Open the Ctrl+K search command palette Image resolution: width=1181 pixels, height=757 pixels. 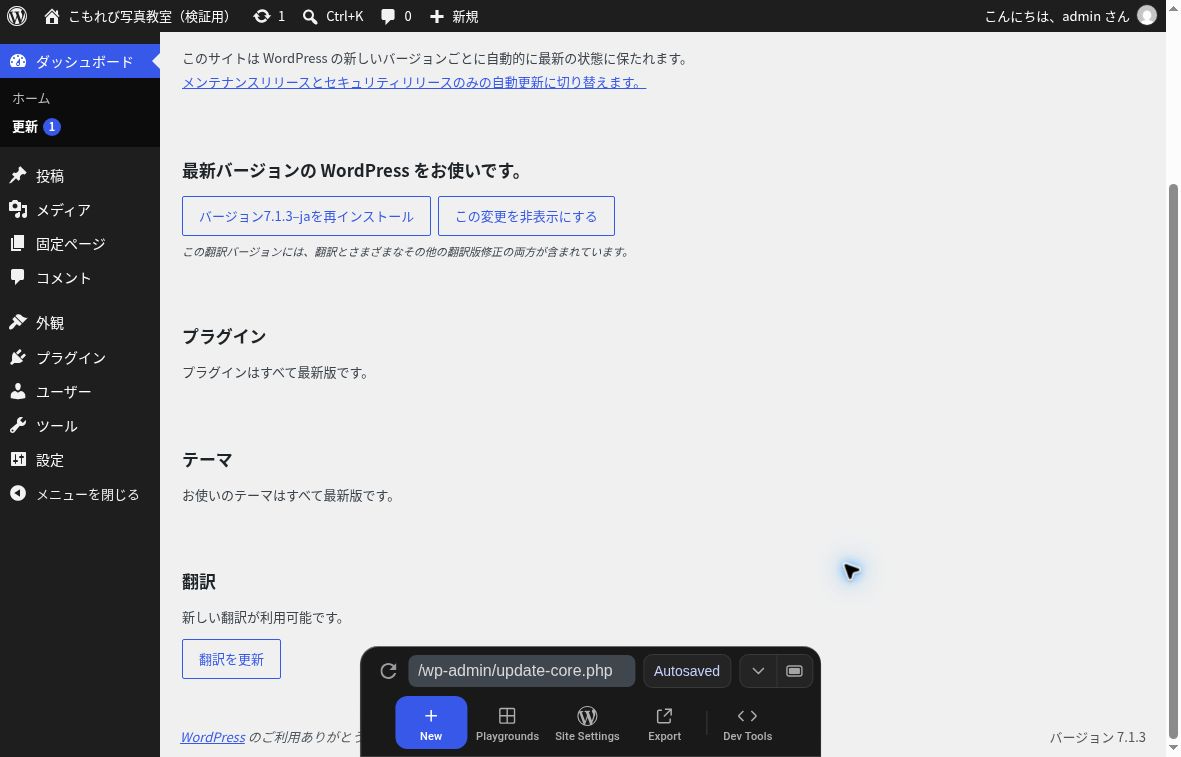(x=333, y=16)
